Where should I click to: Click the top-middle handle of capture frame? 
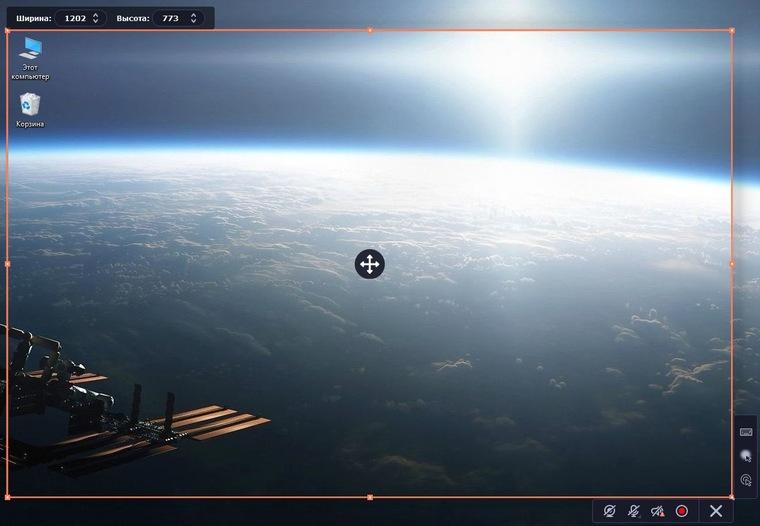pyautogui.click(x=370, y=30)
